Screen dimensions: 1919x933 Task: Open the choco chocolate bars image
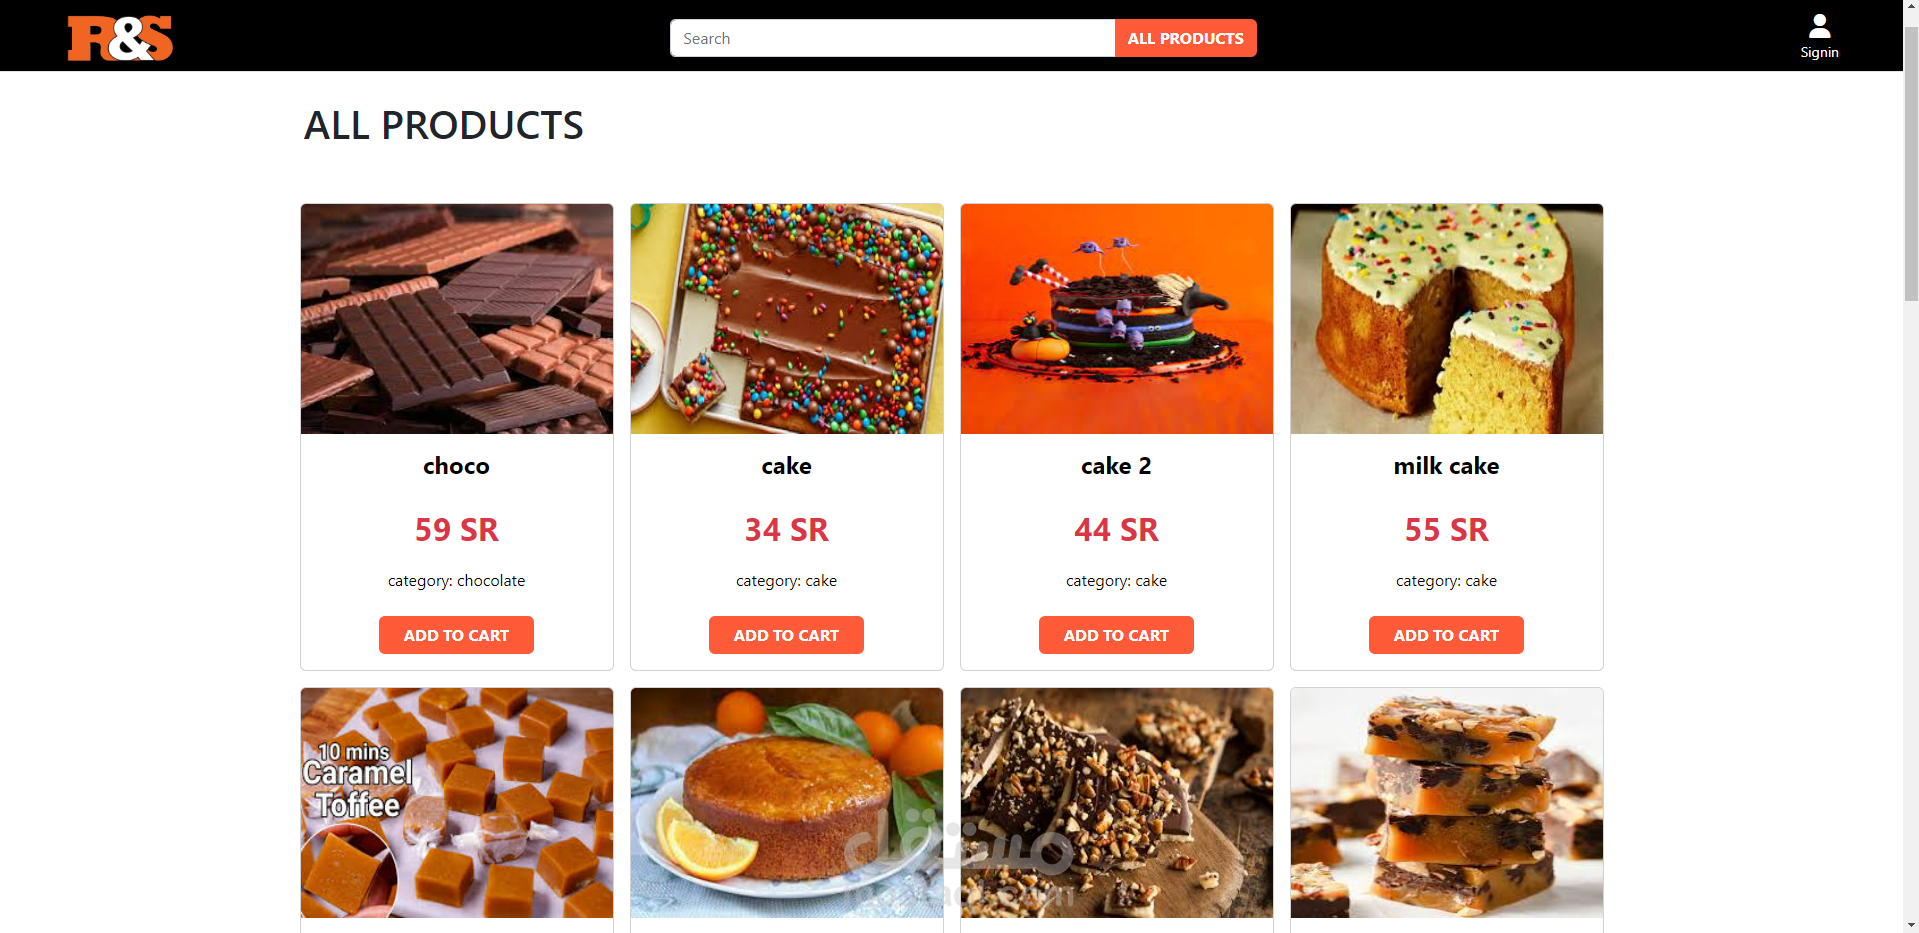pyautogui.click(x=457, y=319)
